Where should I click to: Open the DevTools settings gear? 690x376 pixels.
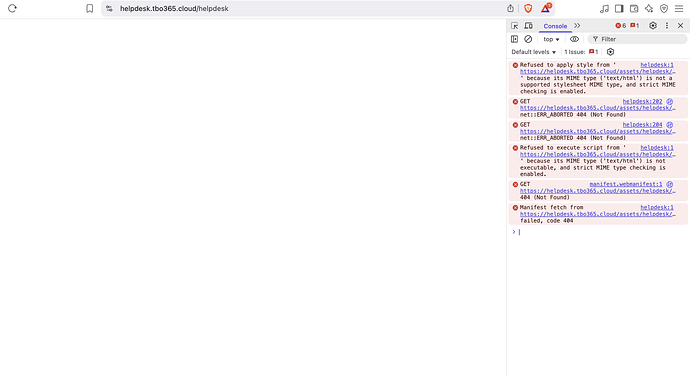pyautogui.click(x=653, y=26)
